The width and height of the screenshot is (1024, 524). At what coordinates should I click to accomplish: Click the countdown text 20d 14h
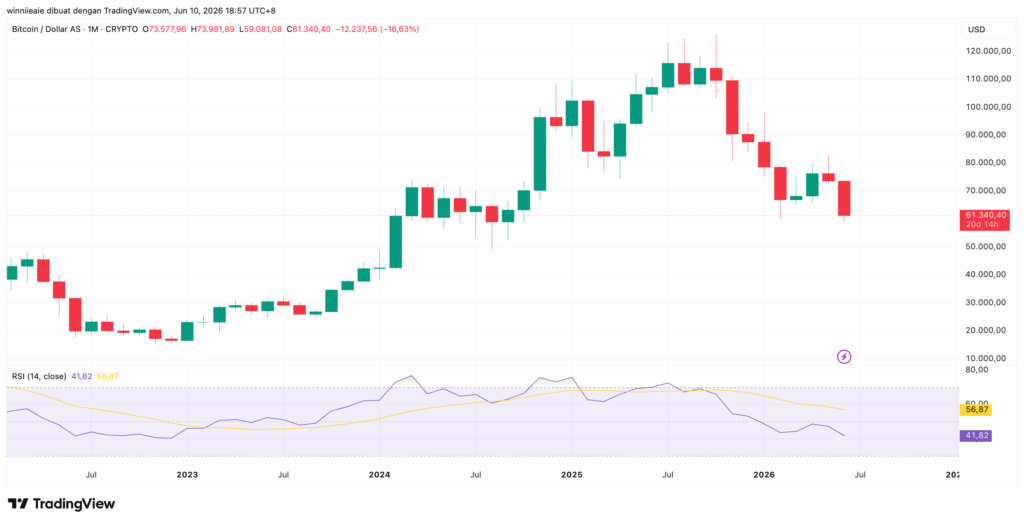click(x=984, y=225)
